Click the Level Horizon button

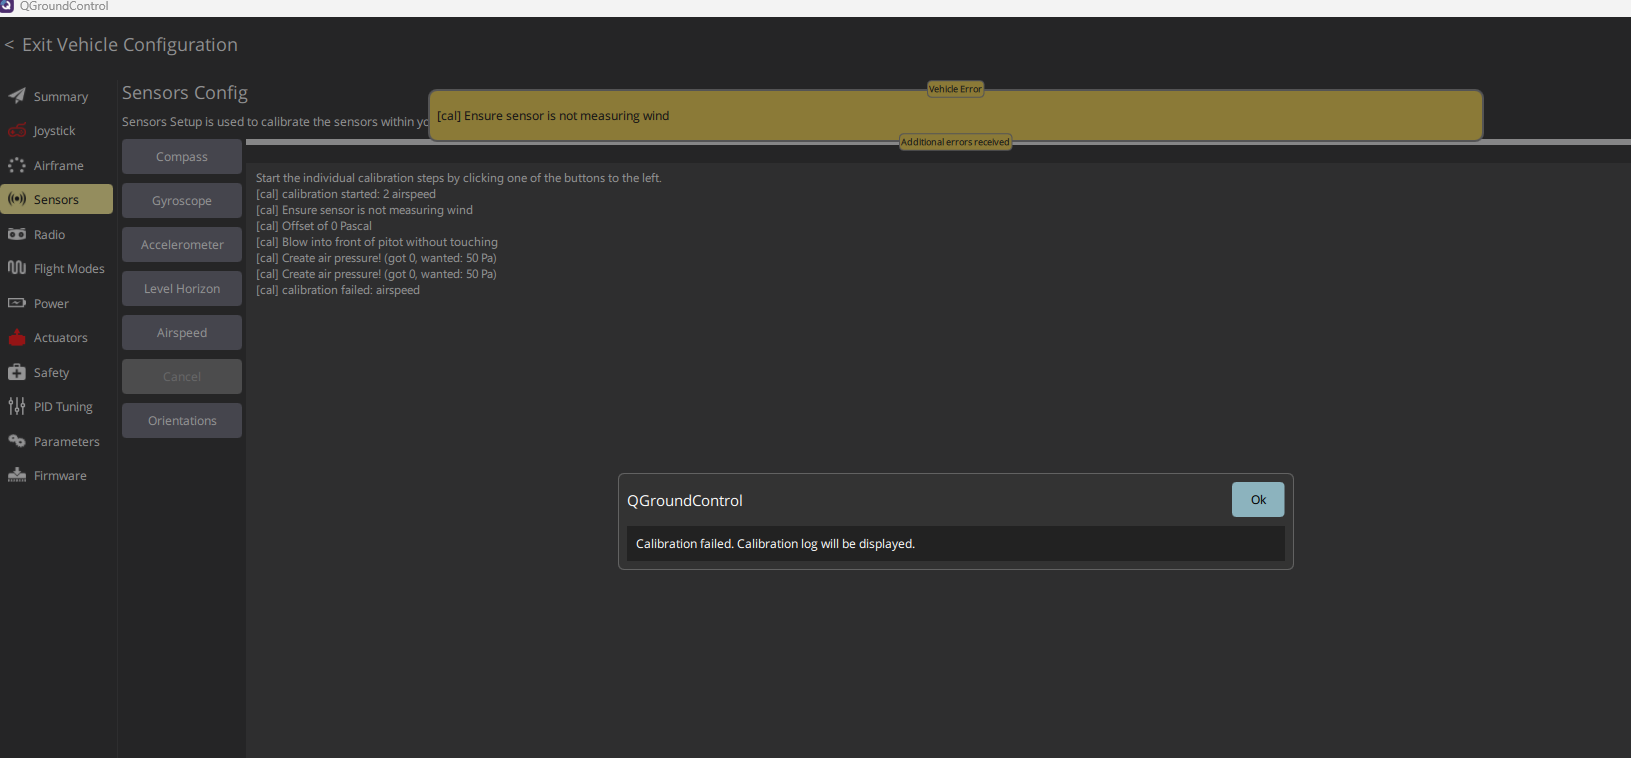(182, 289)
